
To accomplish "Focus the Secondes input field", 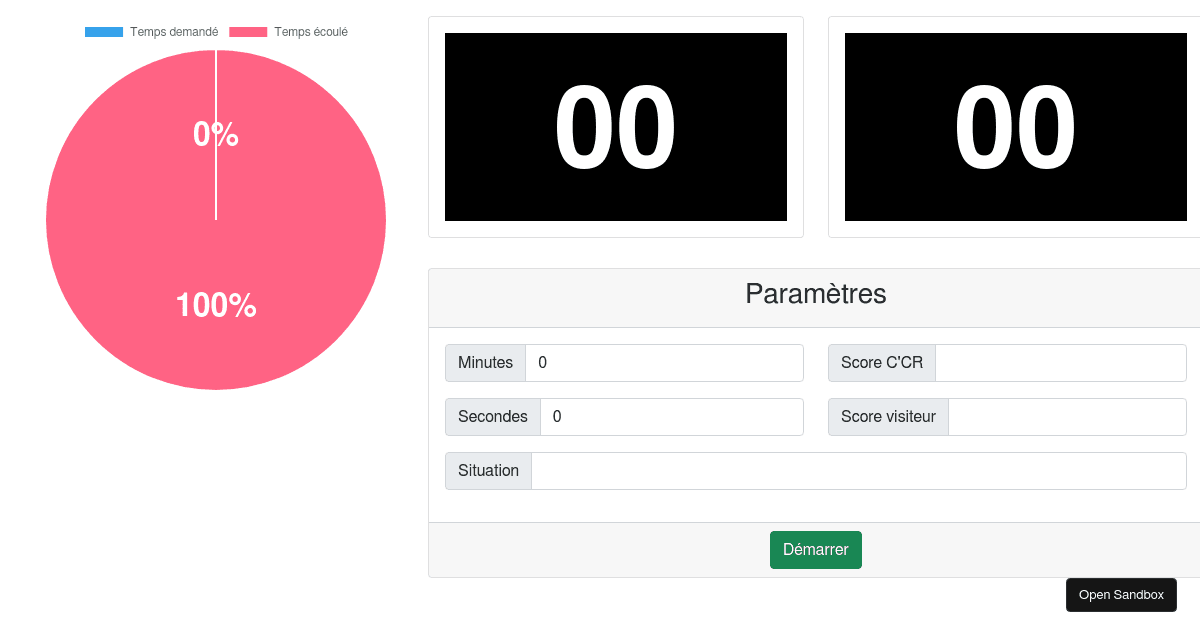I will tap(671, 417).
